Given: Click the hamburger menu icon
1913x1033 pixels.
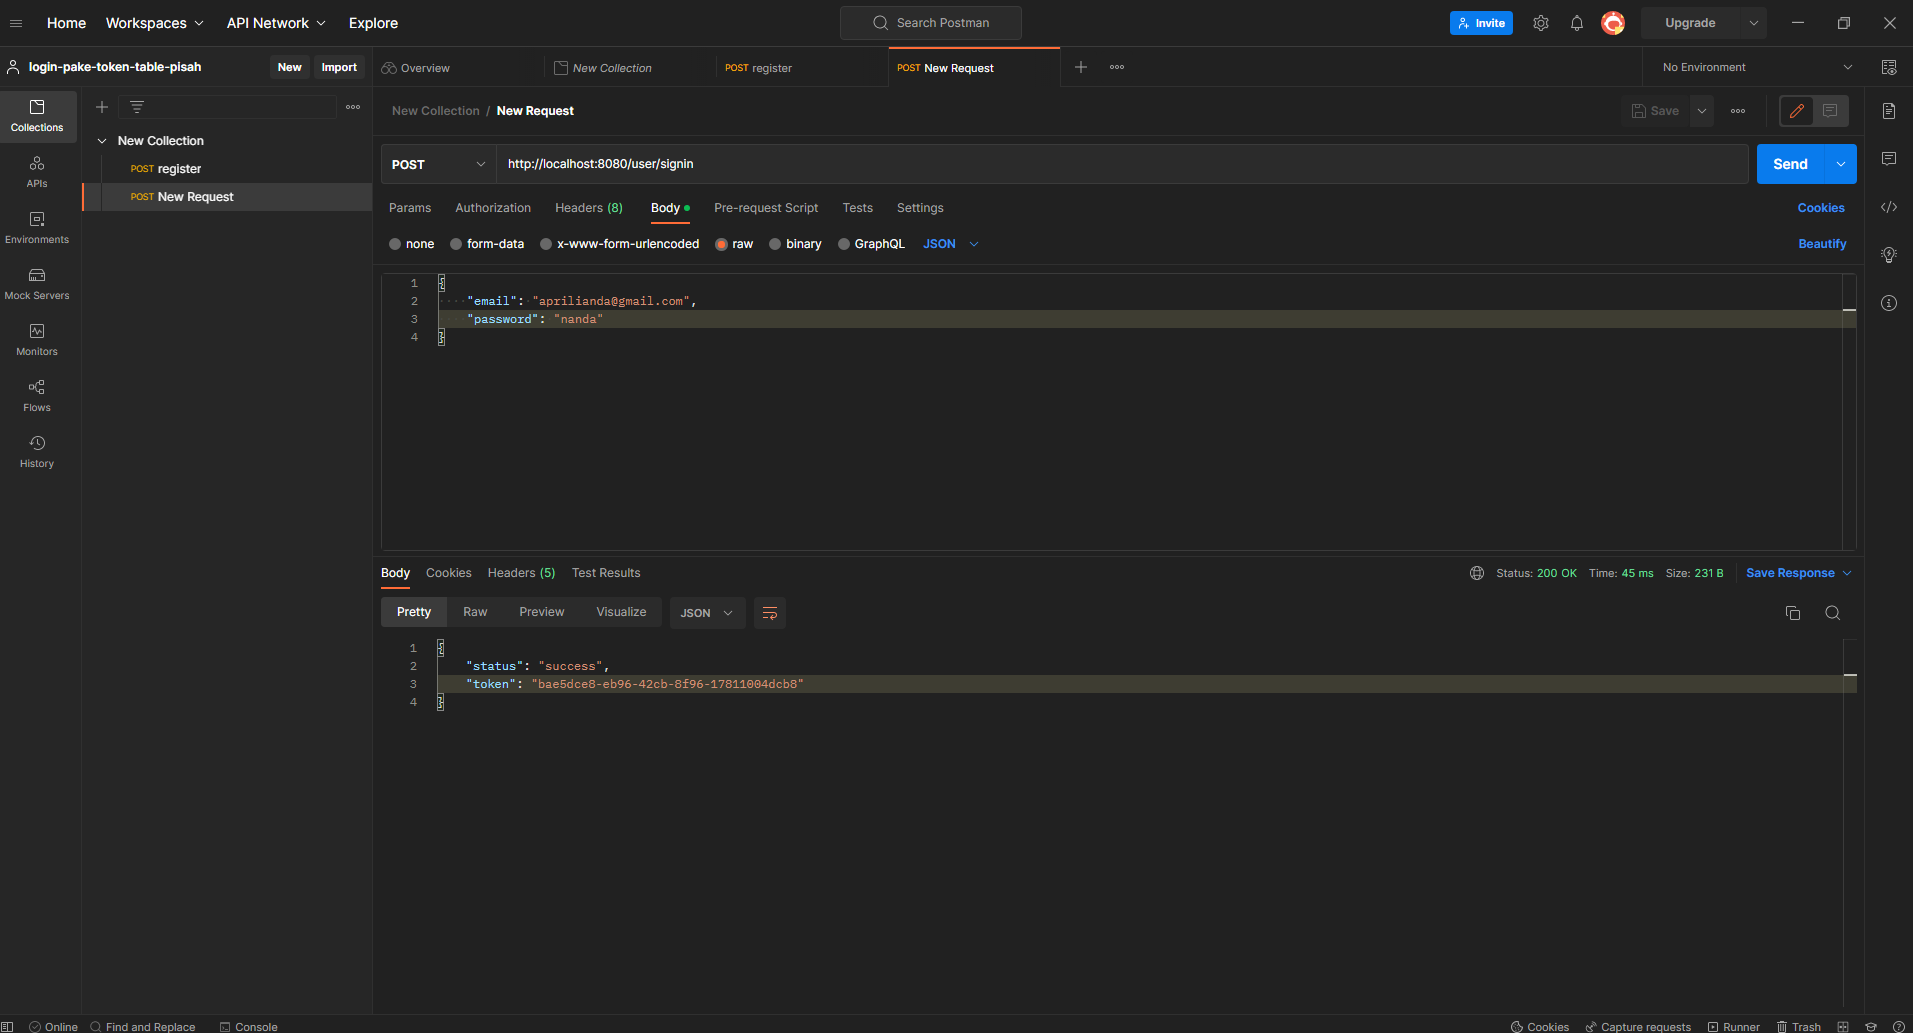Looking at the screenshot, I should coord(16,23).
